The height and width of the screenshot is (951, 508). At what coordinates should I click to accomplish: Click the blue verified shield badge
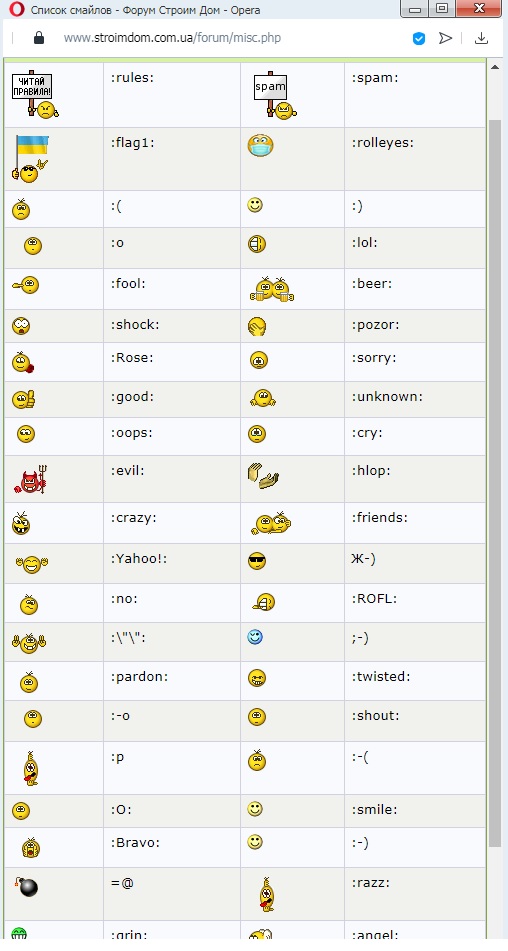[418, 39]
